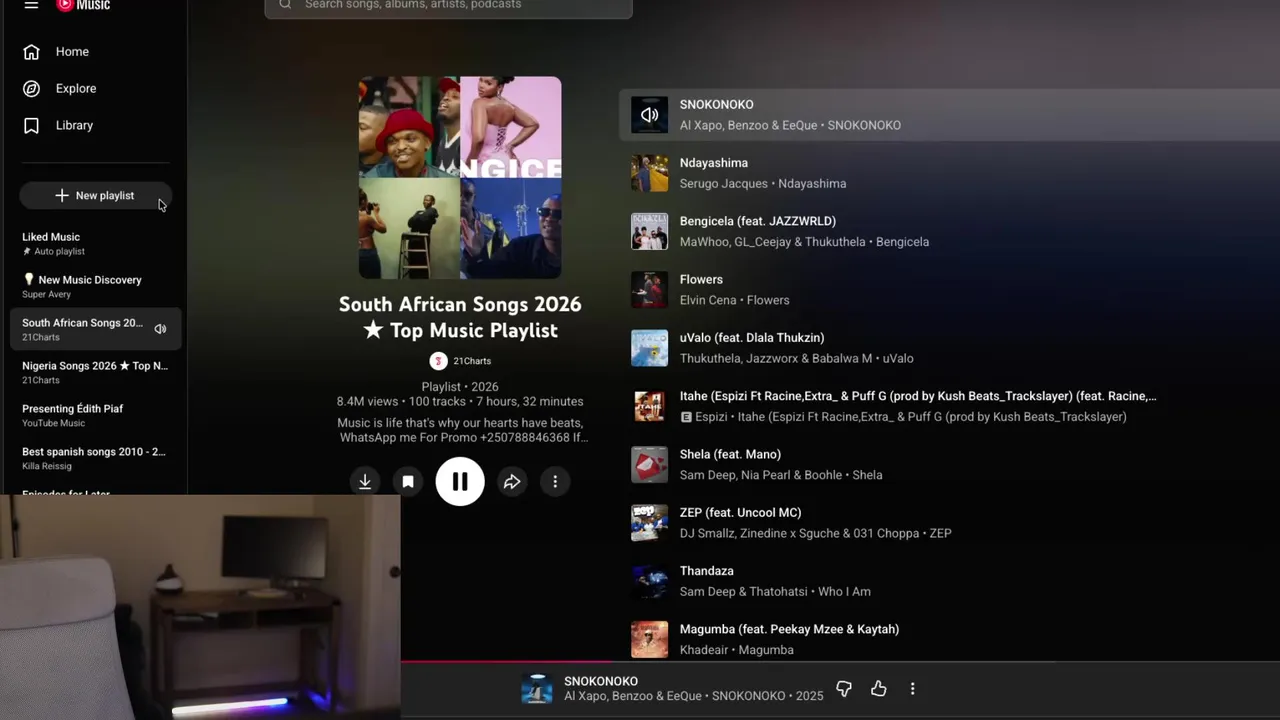Click the Itahe track thumbnail
This screenshot has width=1280, height=720.
(x=649, y=406)
